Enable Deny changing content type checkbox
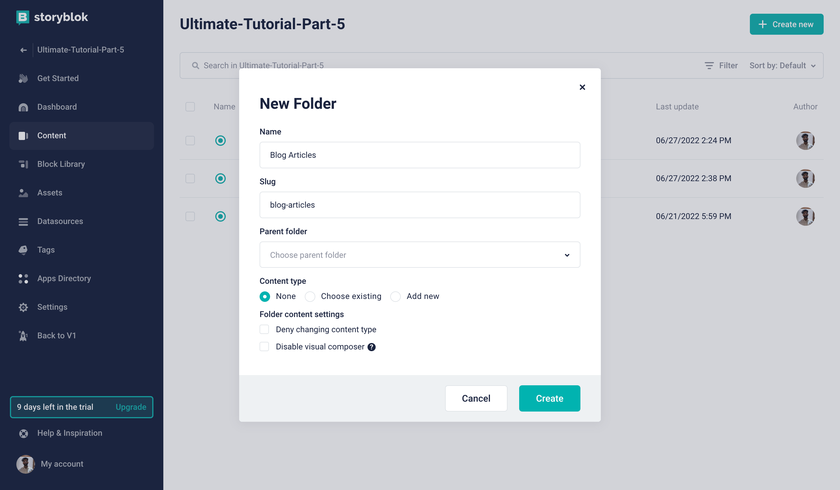The width and height of the screenshot is (840, 490). (264, 329)
